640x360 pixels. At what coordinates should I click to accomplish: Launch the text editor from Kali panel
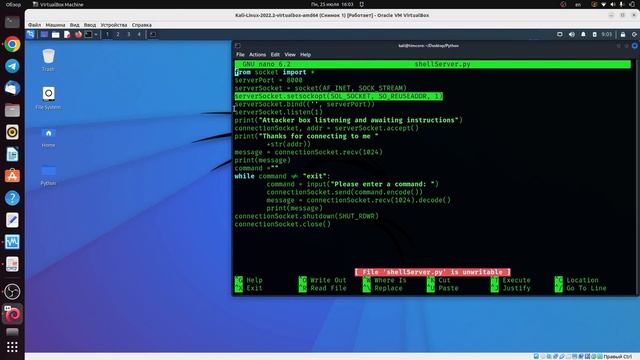(x=67, y=35)
